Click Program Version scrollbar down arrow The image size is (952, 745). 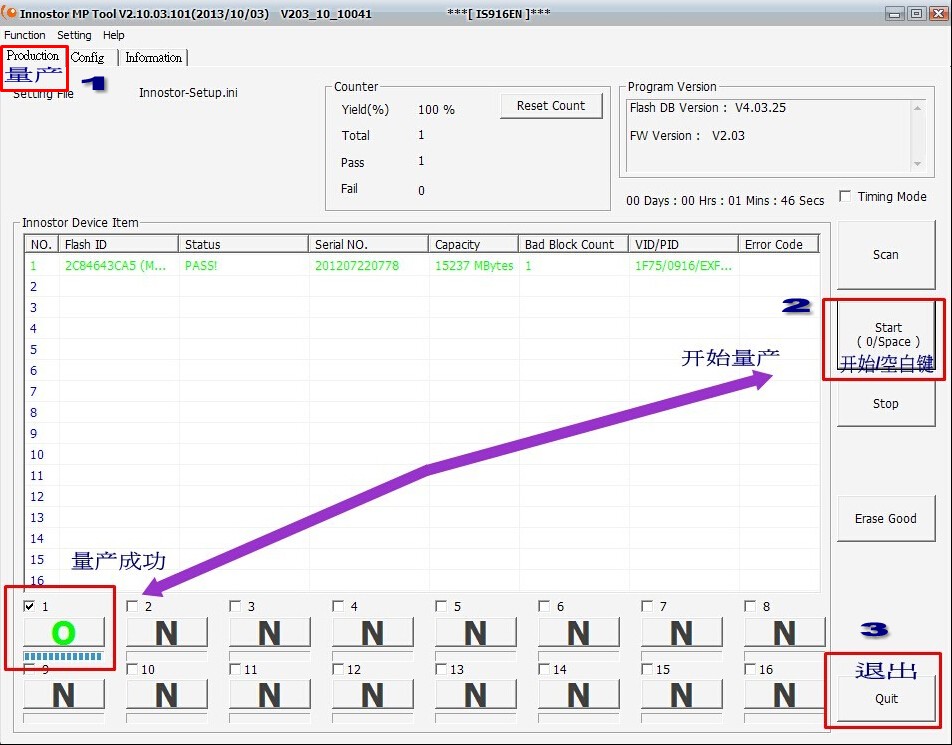[917, 164]
